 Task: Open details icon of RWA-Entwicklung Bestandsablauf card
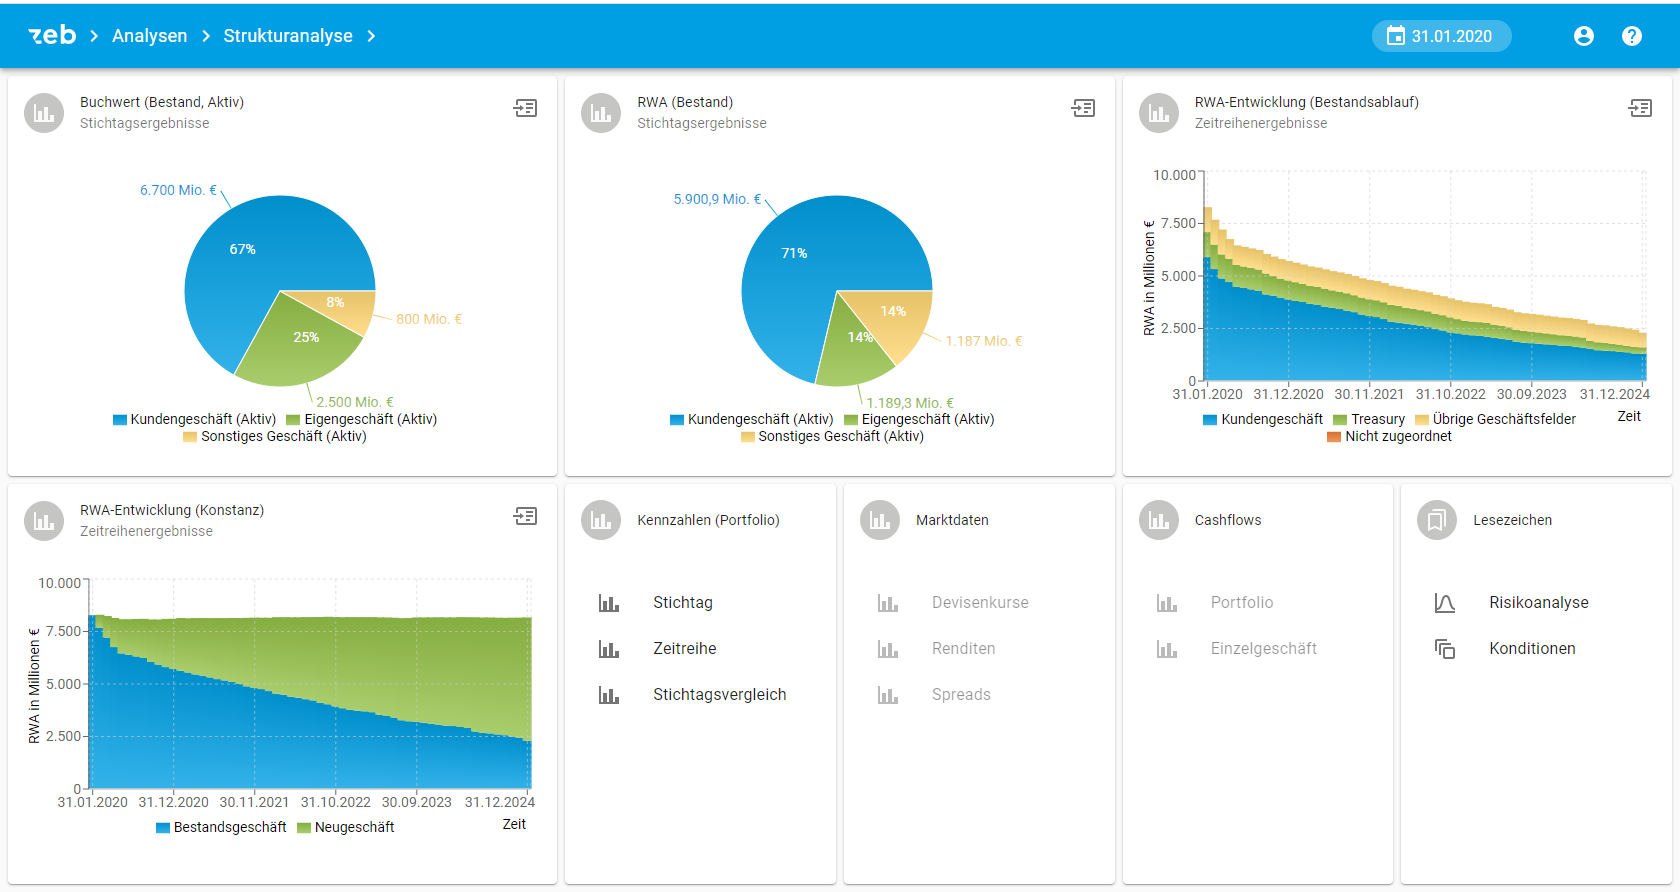click(1640, 108)
